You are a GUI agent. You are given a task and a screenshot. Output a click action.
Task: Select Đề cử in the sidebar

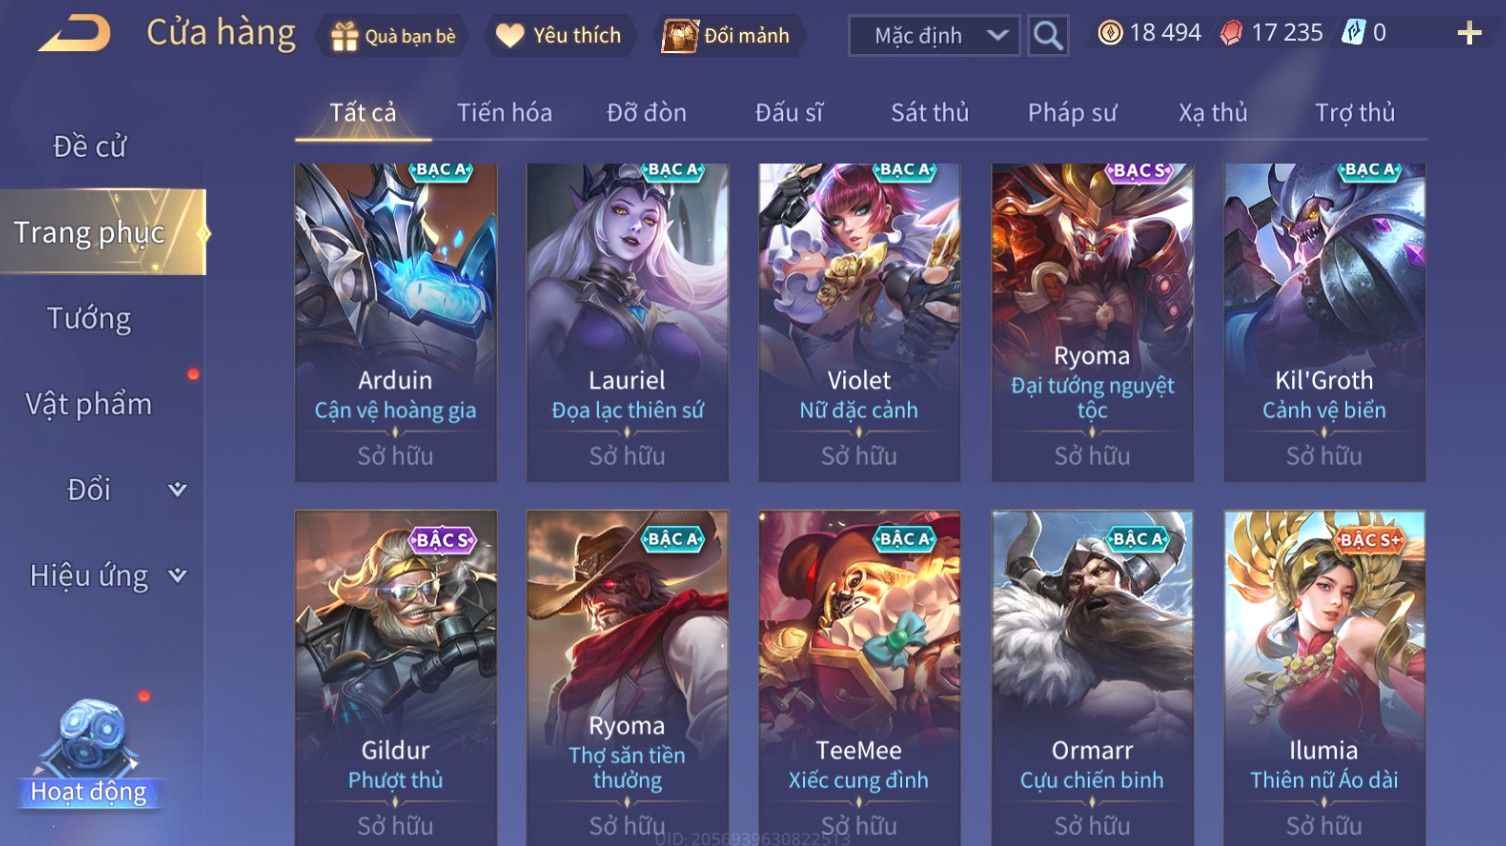89,146
